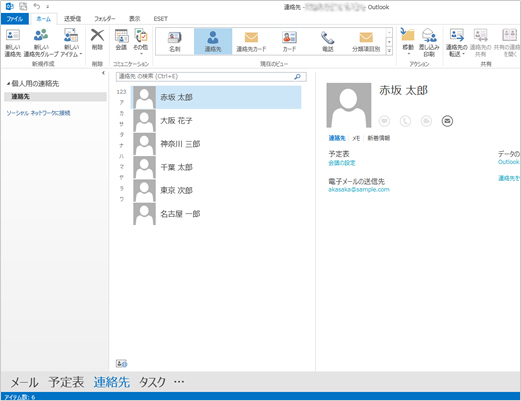
Task: Click the call phone icon for contact
Action: [405, 121]
